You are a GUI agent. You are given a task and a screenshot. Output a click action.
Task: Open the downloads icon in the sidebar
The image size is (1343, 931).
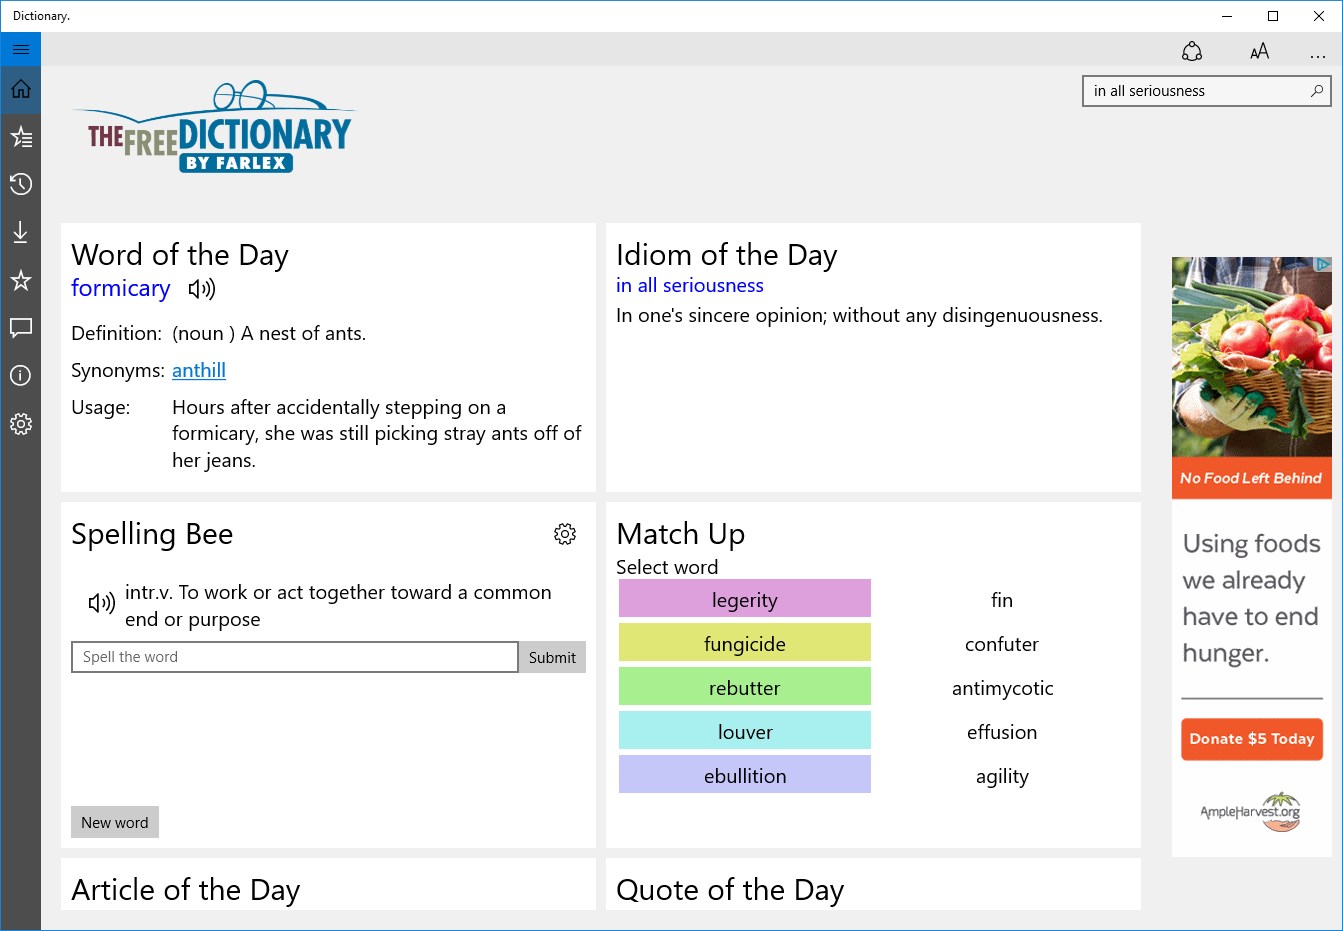[20, 231]
